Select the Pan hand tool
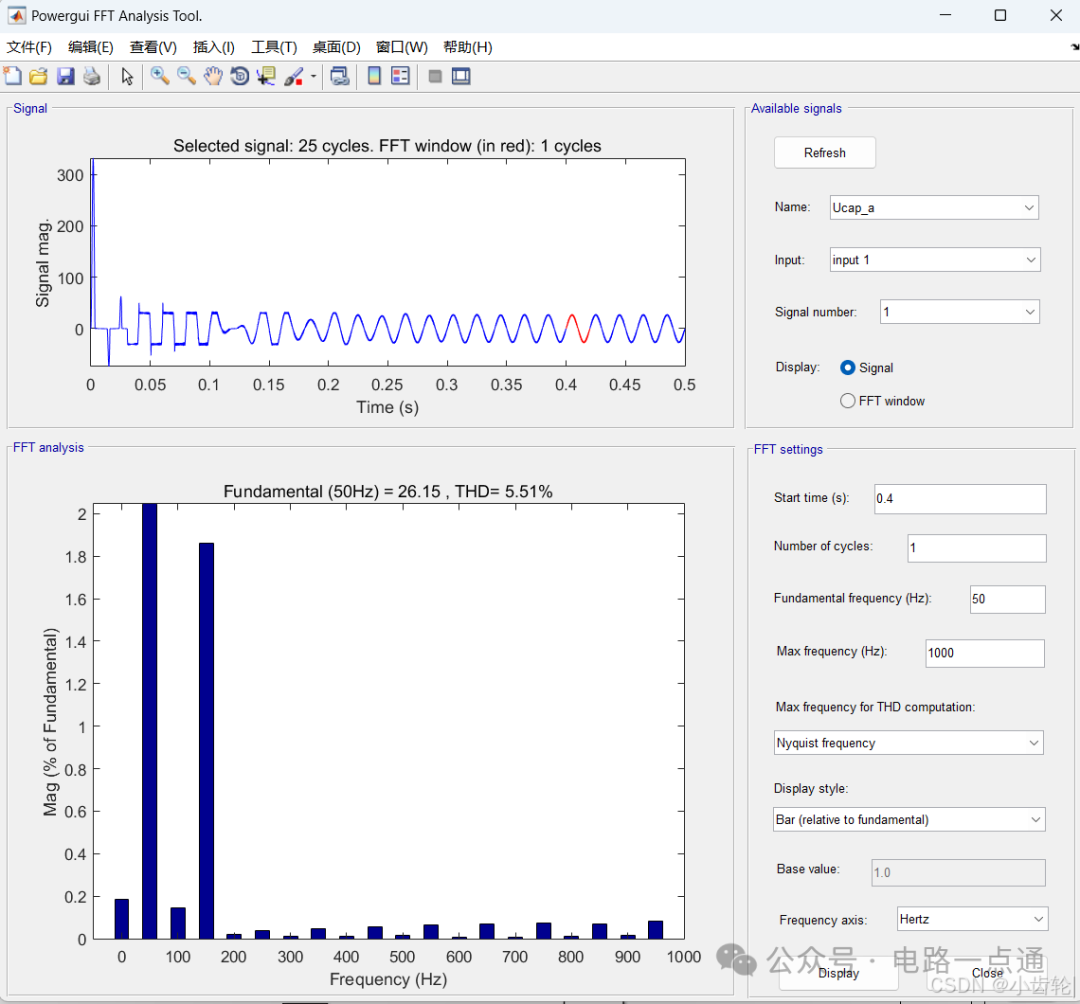The image size is (1080, 1004). point(213,76)
